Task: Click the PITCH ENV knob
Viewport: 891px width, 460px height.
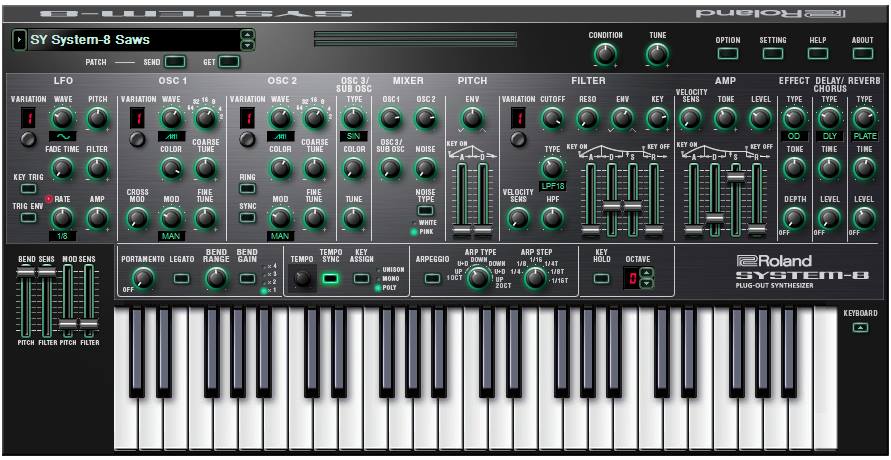Action: click(472, 118)
